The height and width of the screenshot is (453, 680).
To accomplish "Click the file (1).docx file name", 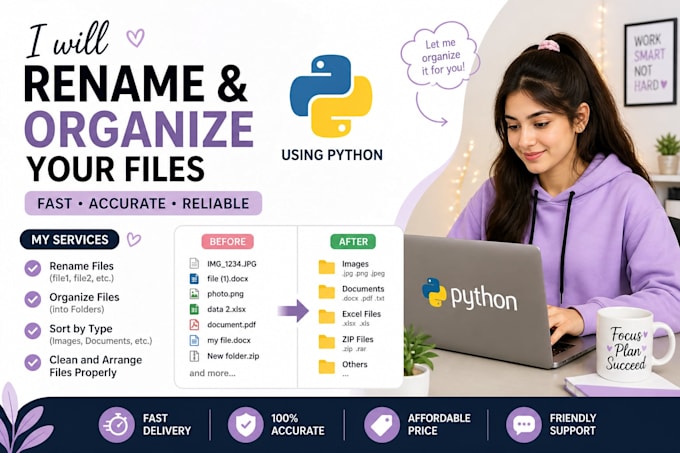I will 228,279.
